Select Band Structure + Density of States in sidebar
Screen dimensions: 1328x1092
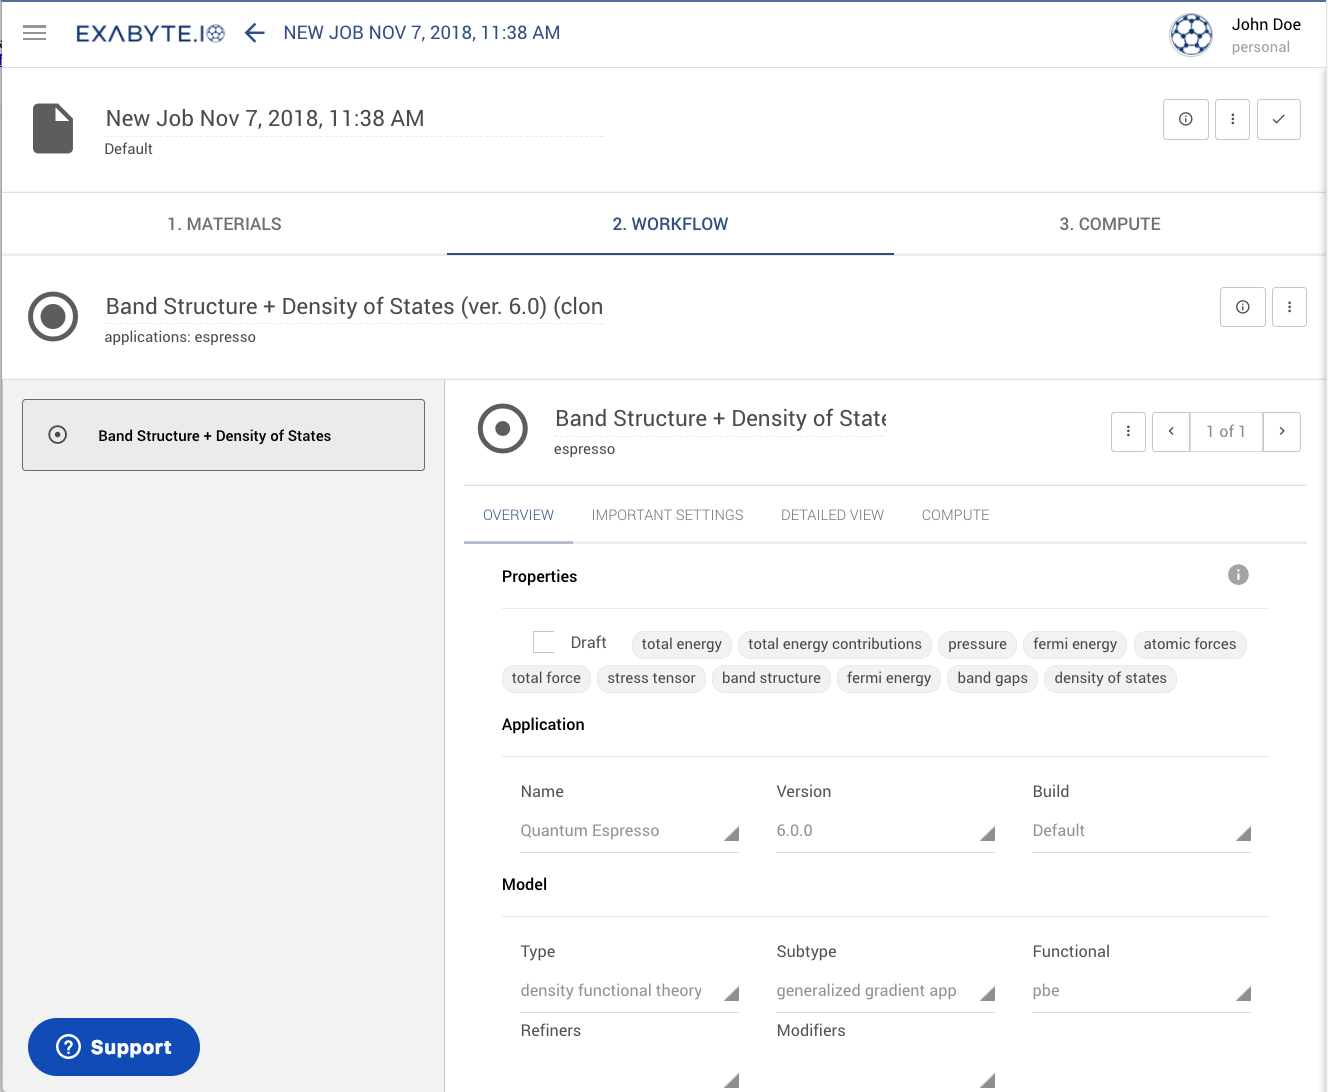coord(223,435)
